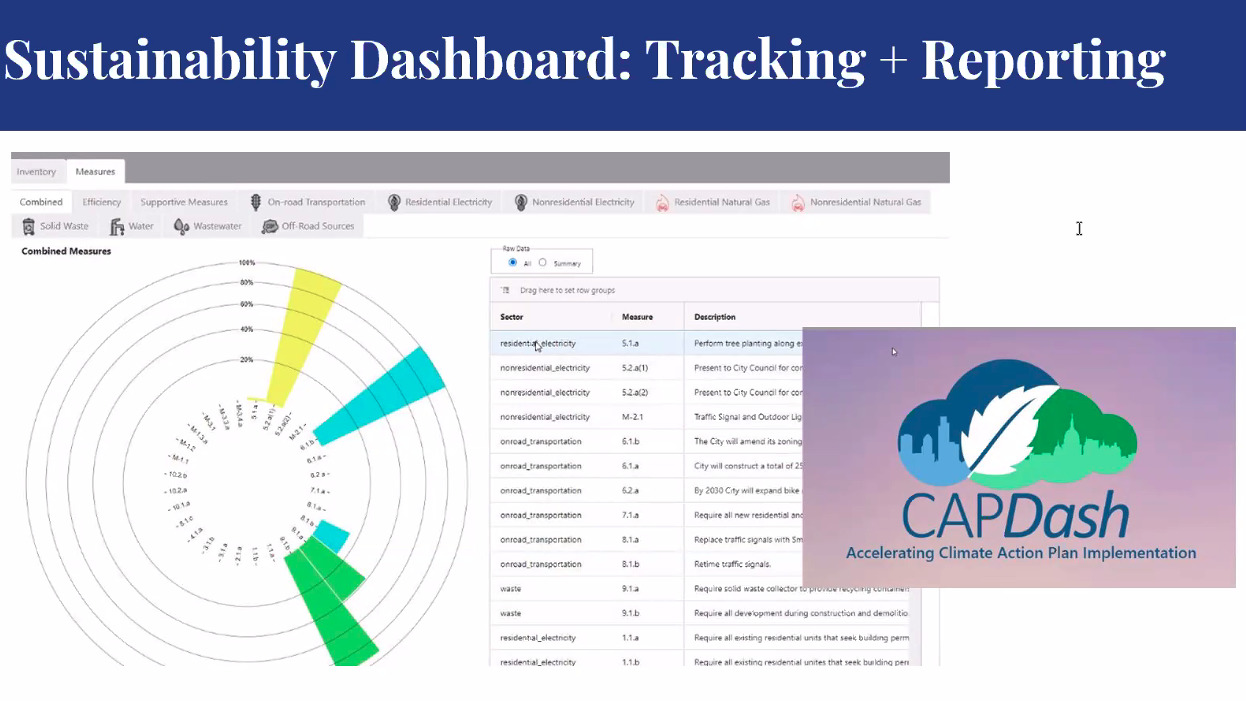Image resolution: width=1246 pixels, height=701 pixels.
Task: Select the Supportive Measures sub-tab
Action: click(184, 202)
